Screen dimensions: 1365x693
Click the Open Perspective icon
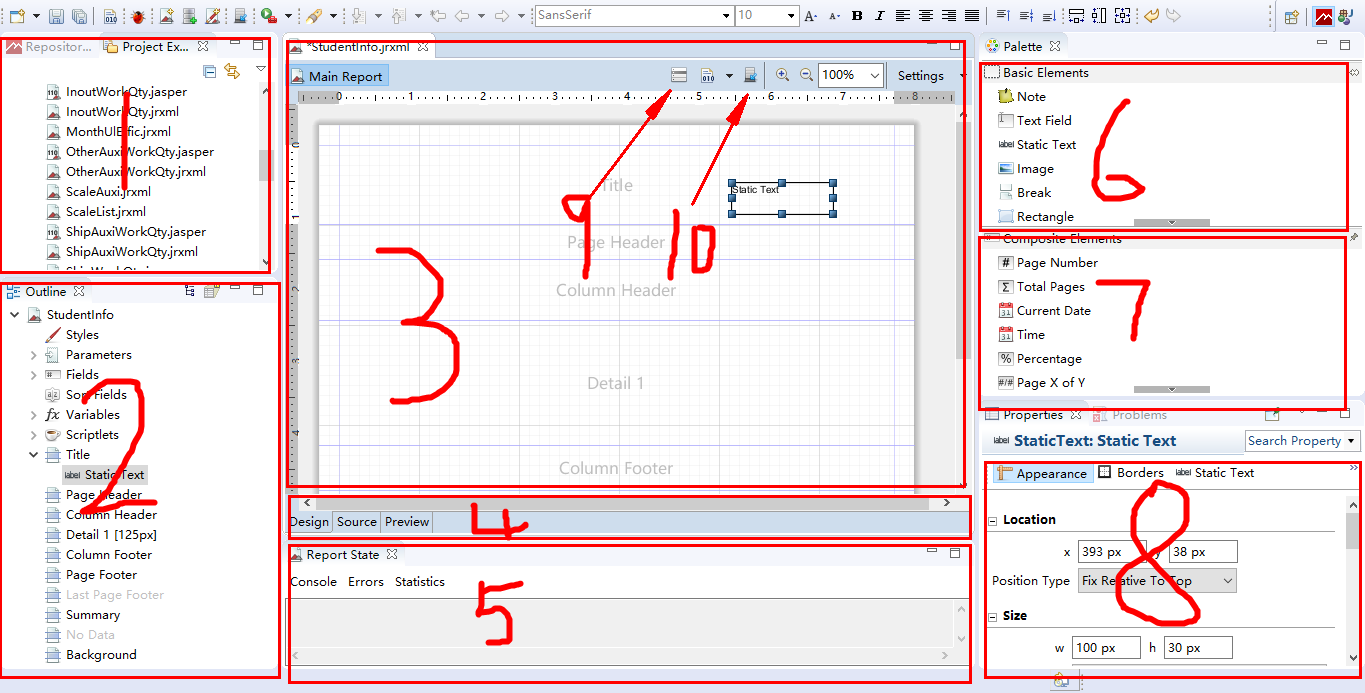(1292, 16)
